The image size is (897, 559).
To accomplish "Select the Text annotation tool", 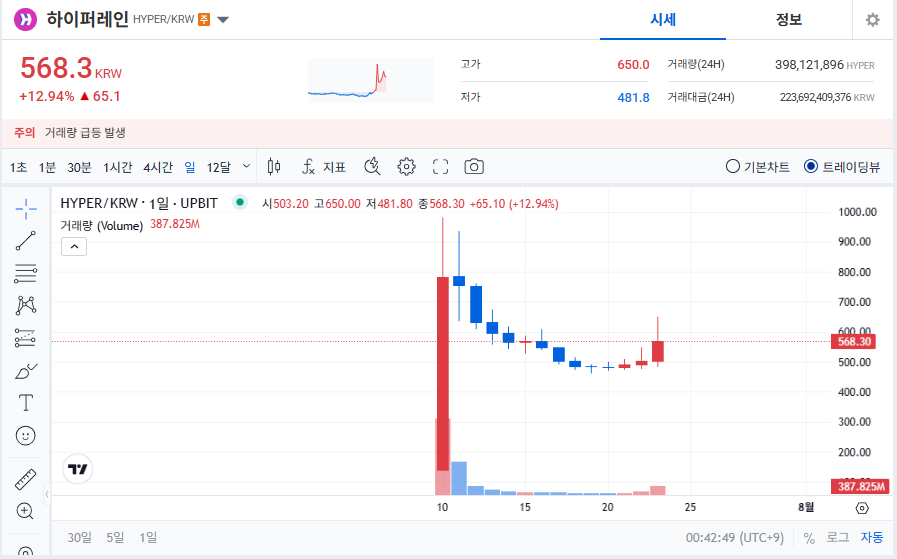I will point(26,403).
